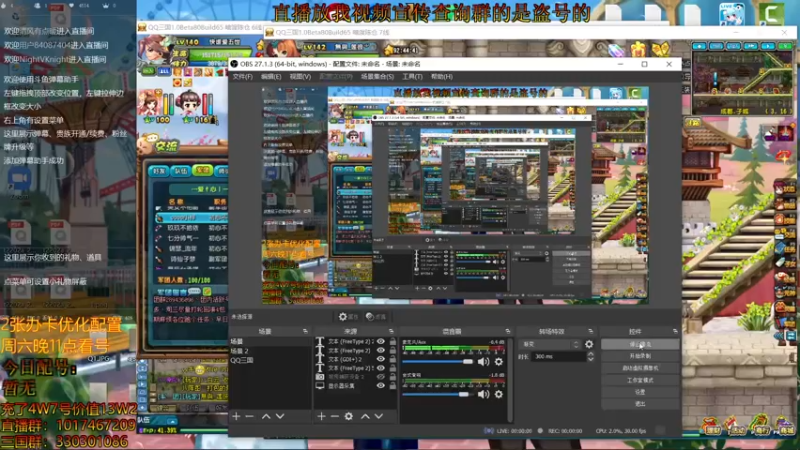Viewport: 800px width, 450px height.
Task: Click the 商行 icon in QQ三国 game
Action: pyautogui.click(x=761, y=426)
